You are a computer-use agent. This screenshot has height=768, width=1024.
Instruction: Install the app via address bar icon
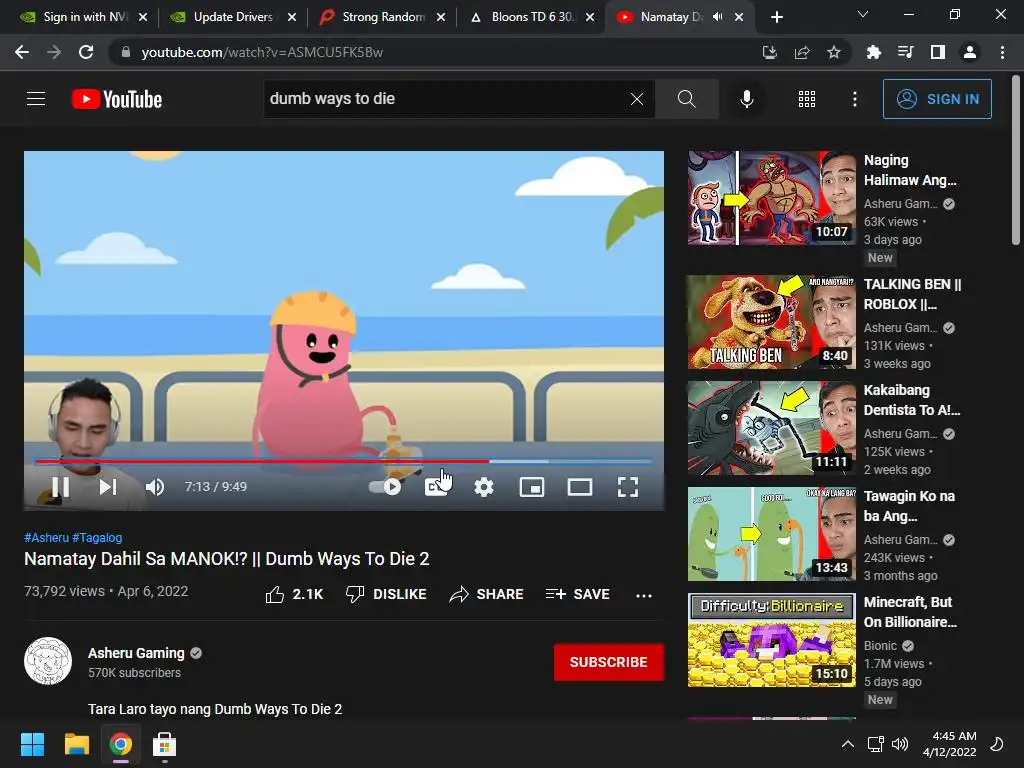pyautogui.click(x=769, y=52)
